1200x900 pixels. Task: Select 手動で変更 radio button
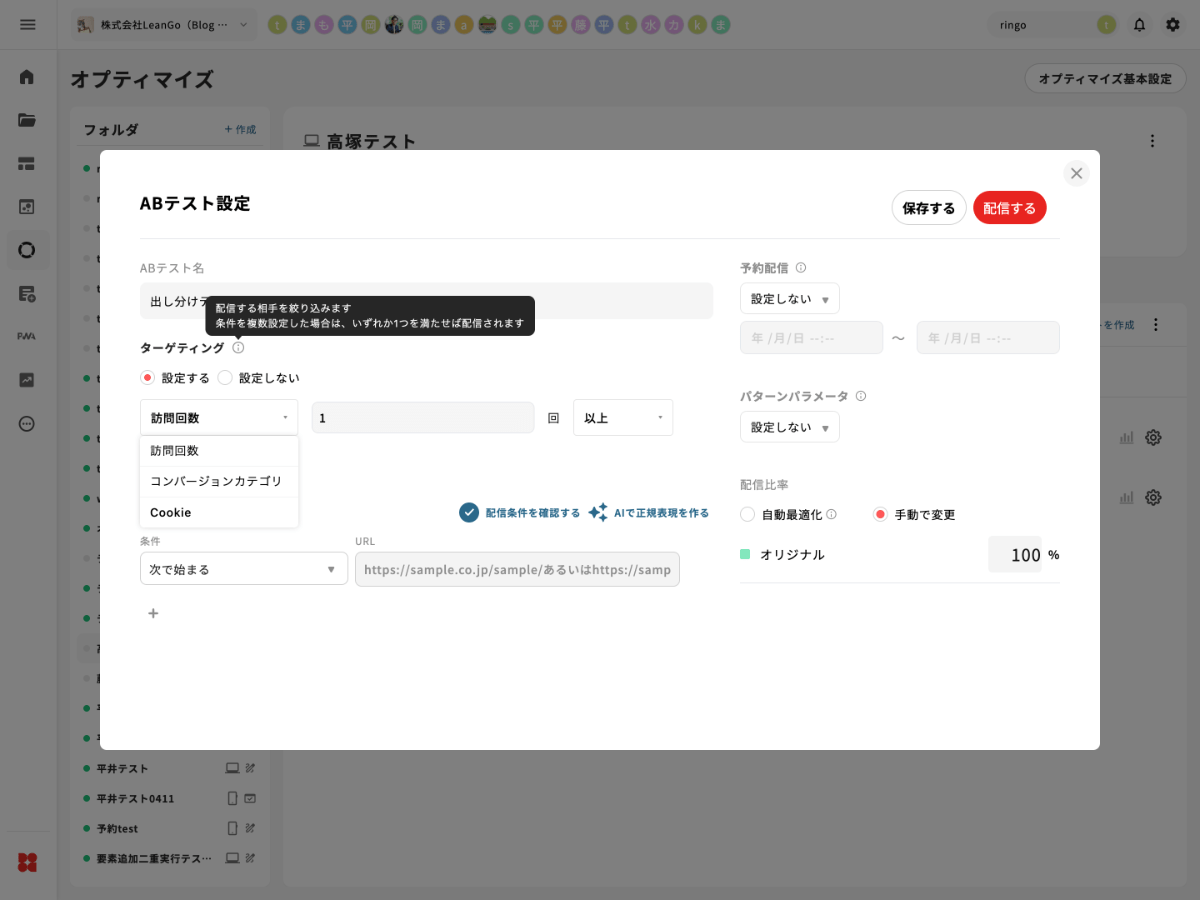(880, 514)
